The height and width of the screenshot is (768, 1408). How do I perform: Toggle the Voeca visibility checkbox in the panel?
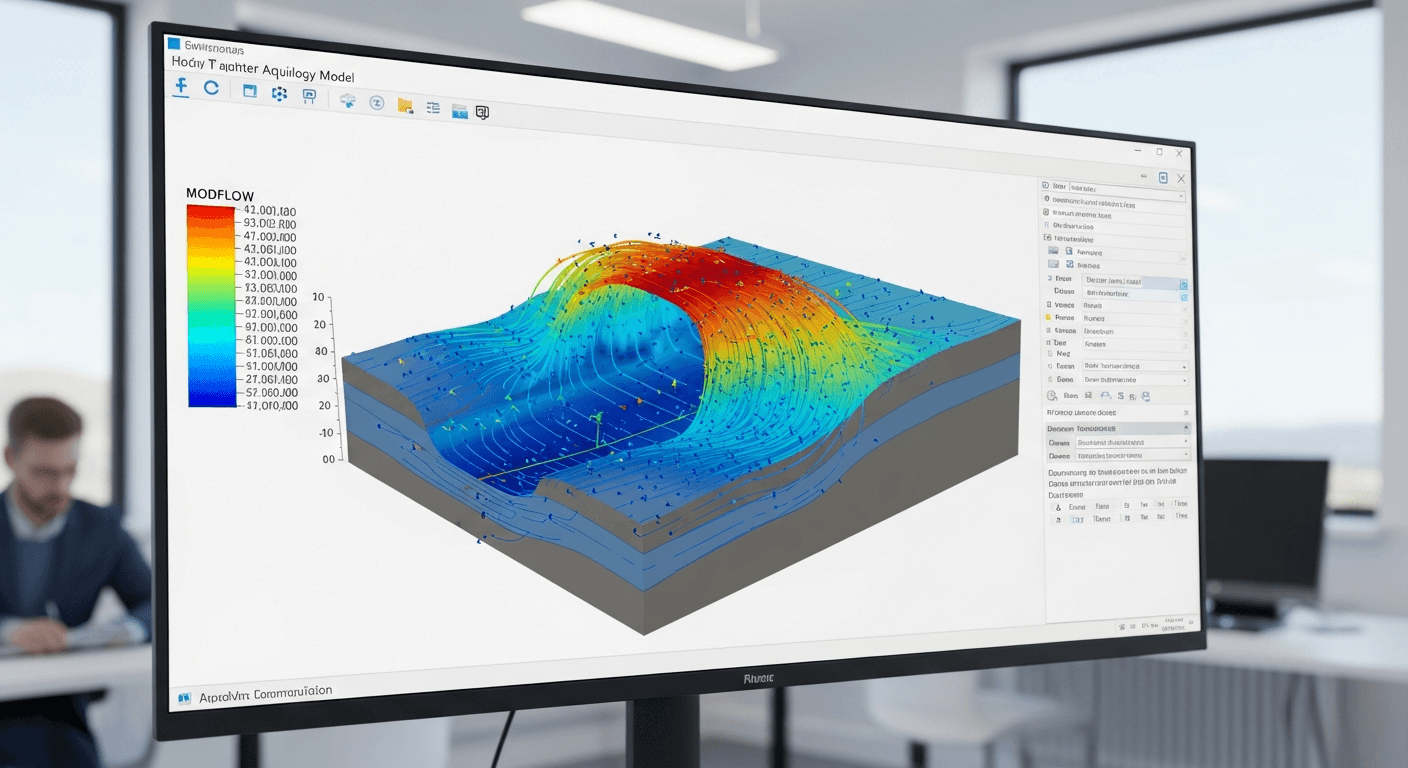1048,306
